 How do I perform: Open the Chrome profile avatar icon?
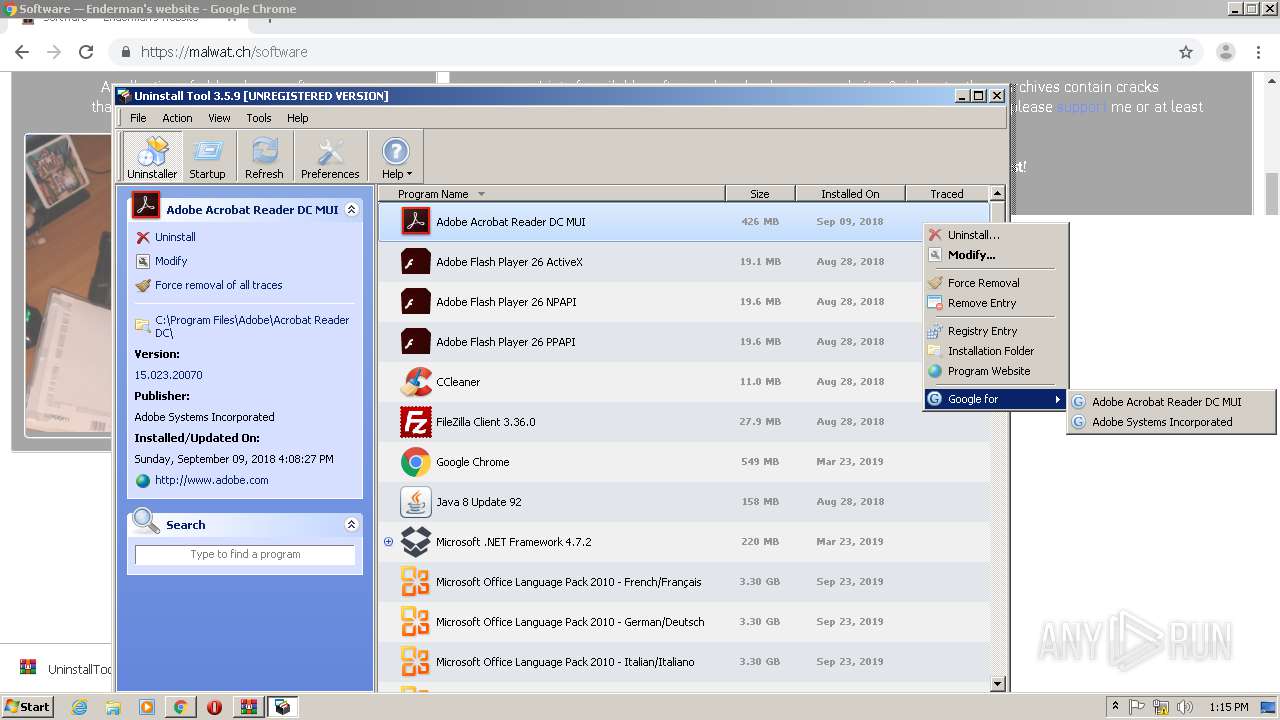point(1226,52)
